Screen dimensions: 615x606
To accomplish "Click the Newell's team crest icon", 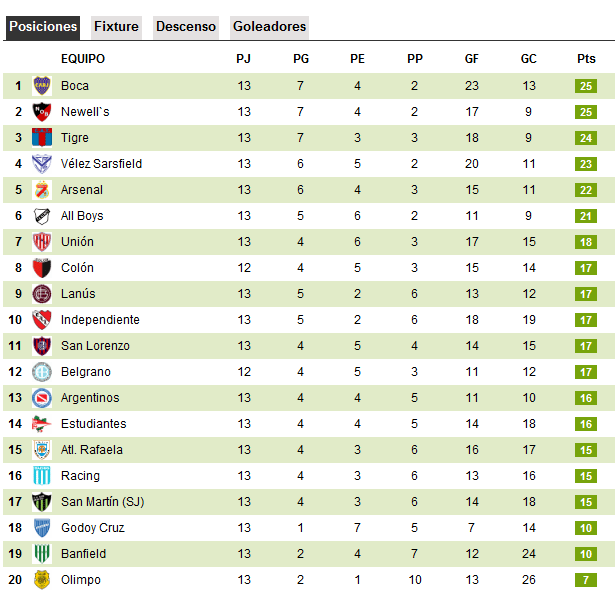I will pyautogui.click(x=42, y=112).
